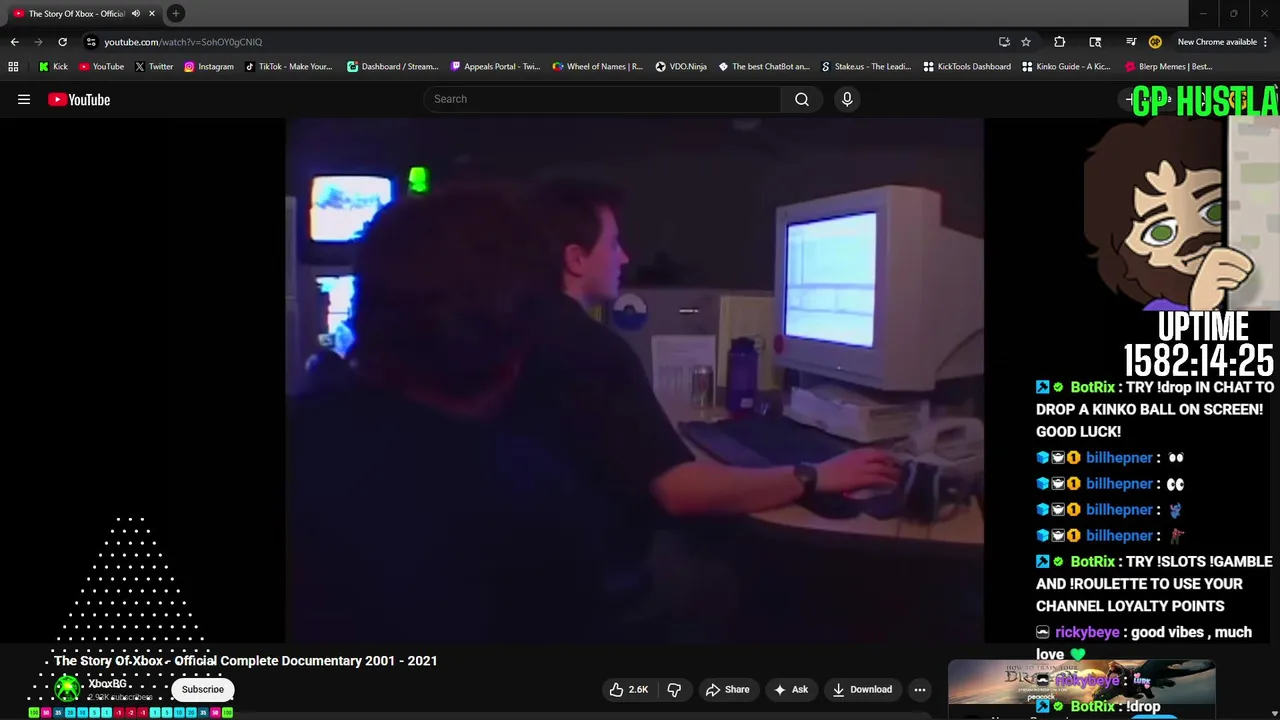
Task: Open Stake.us bookmark
Action: [866, 67]
